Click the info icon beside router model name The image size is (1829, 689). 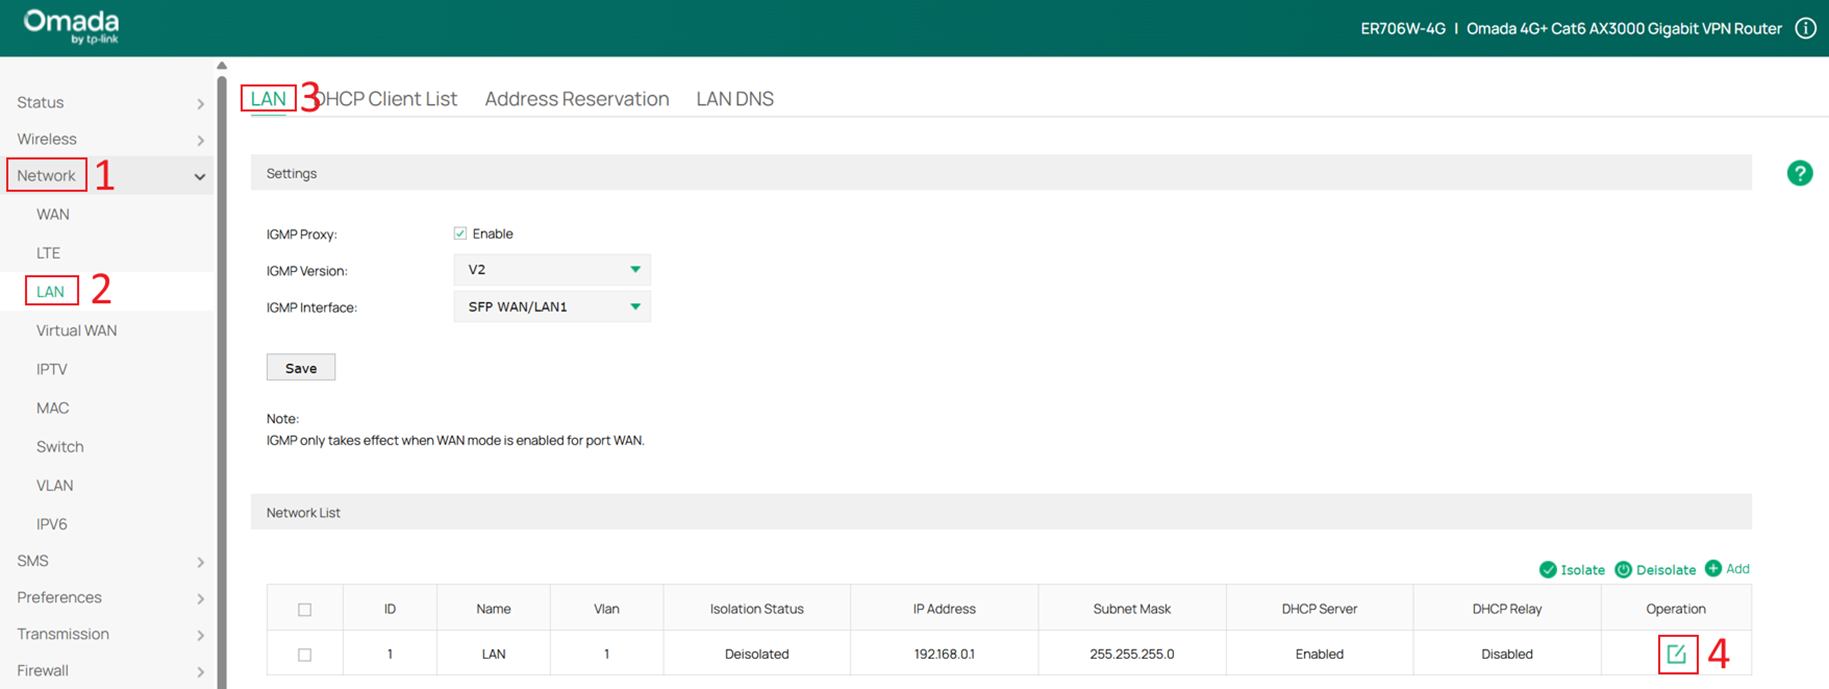[1805, 28]
